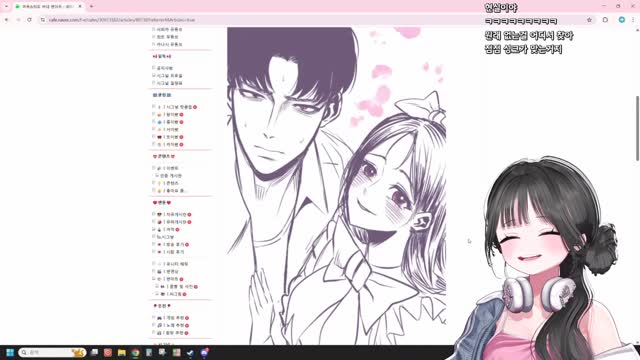This screenshot has height=360, width=640.
Task: Go forward in browser history
Action: (x=18, y=20)
